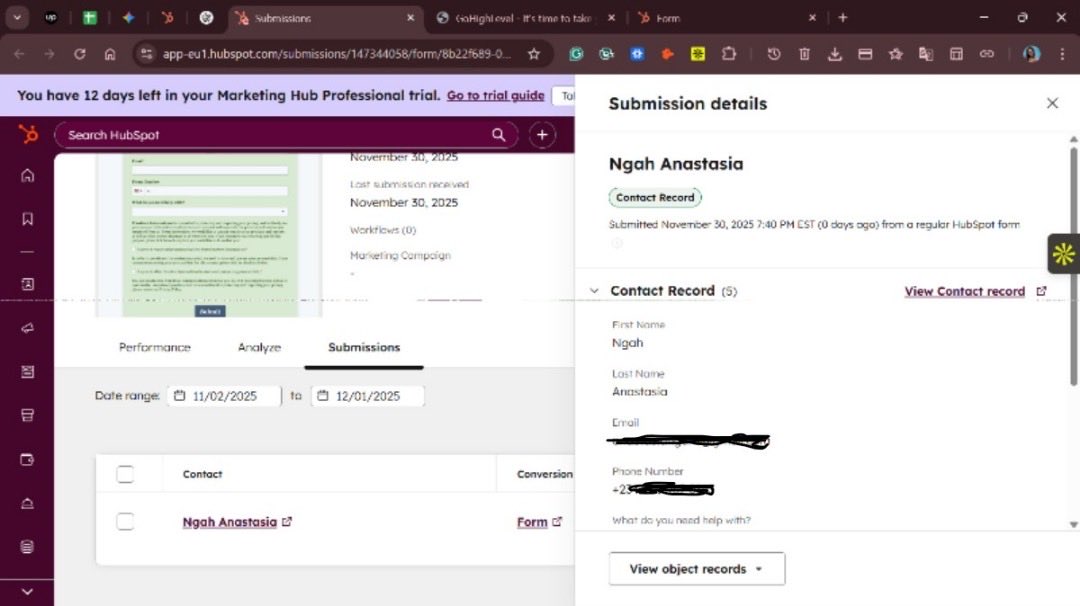Open Service bell icon in sidebar
The width and height of the screenshot is (1080, 606).
[x=28, y=503]
